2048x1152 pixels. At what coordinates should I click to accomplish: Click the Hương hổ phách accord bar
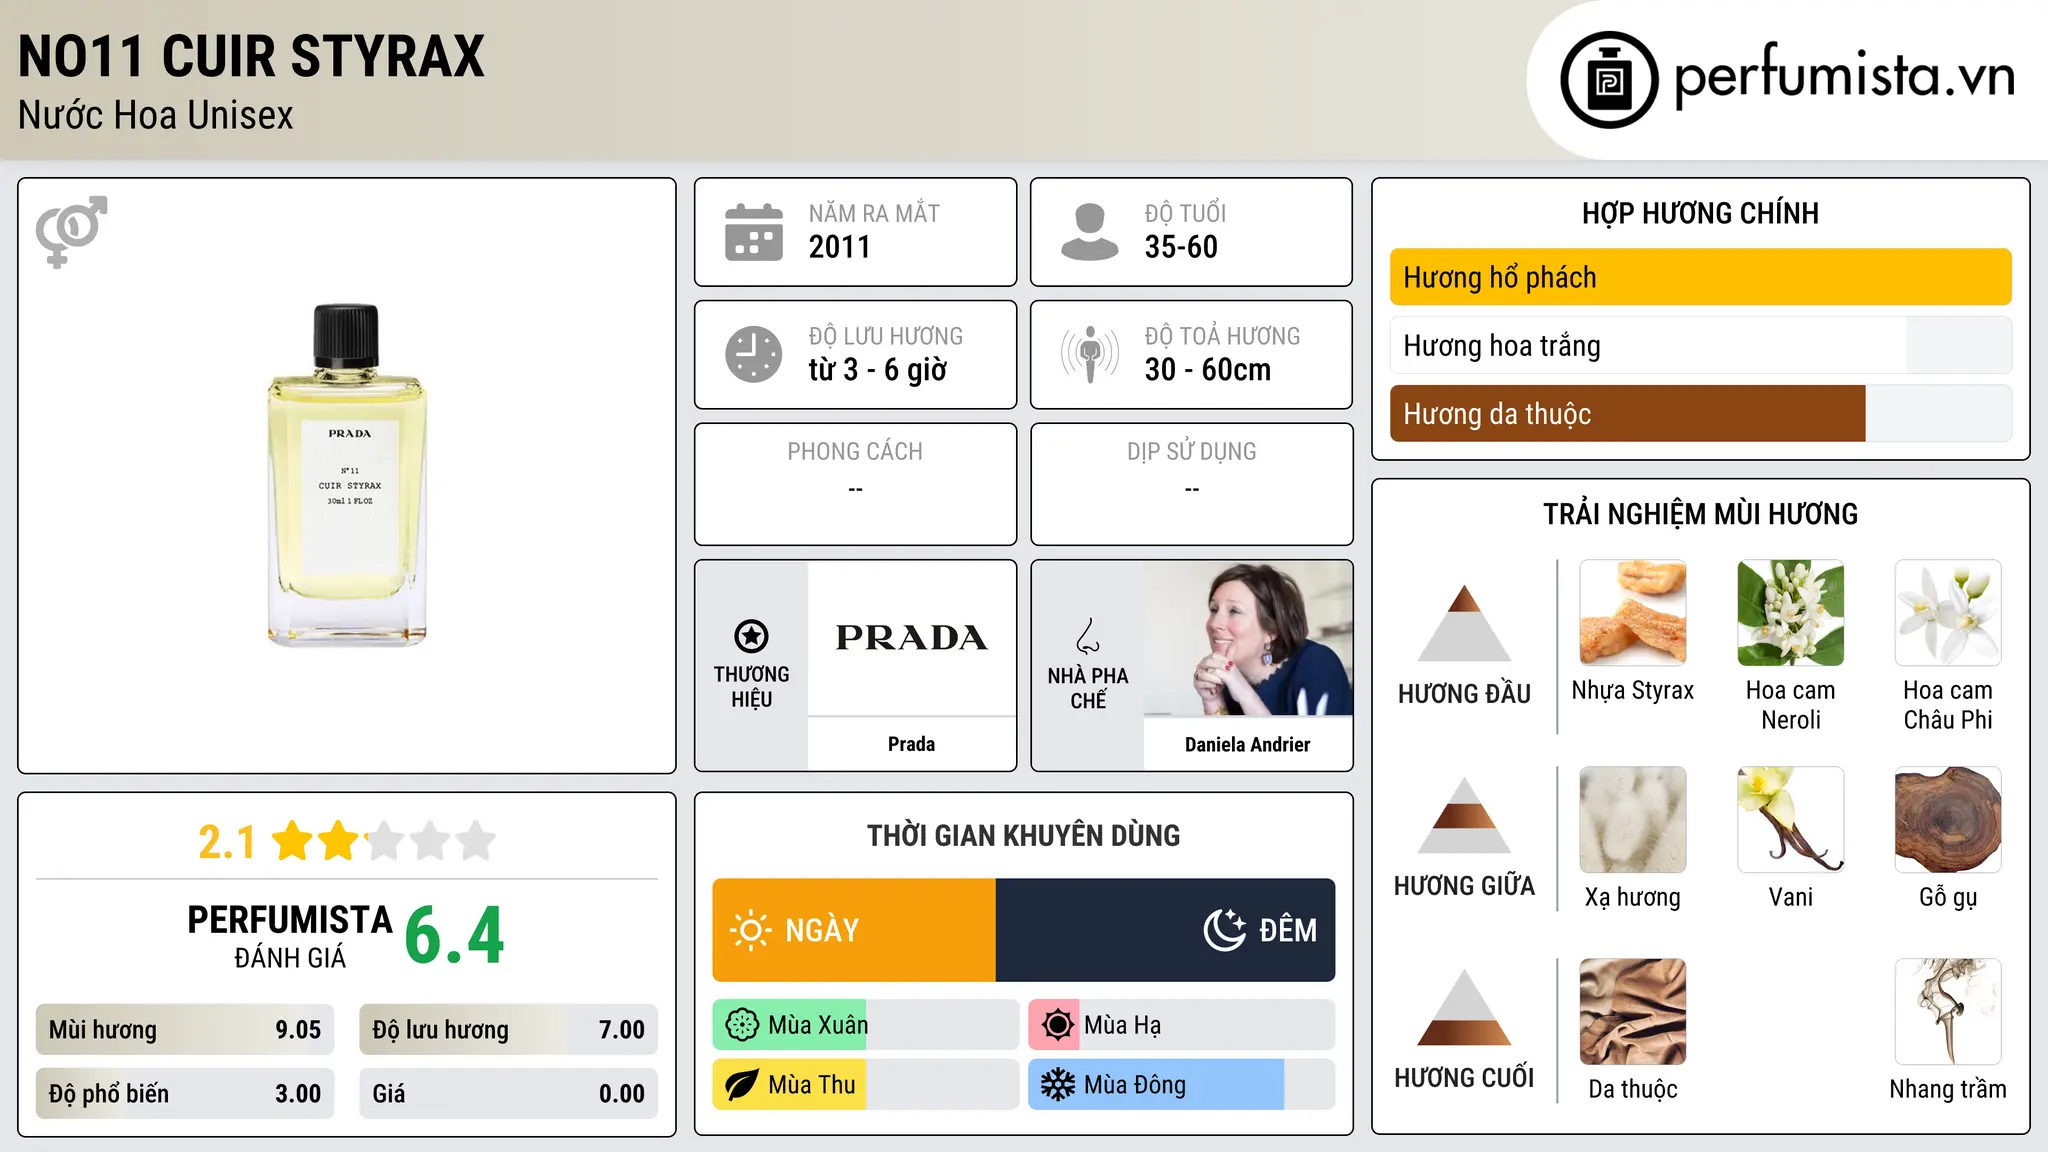tap(1700, 277)
